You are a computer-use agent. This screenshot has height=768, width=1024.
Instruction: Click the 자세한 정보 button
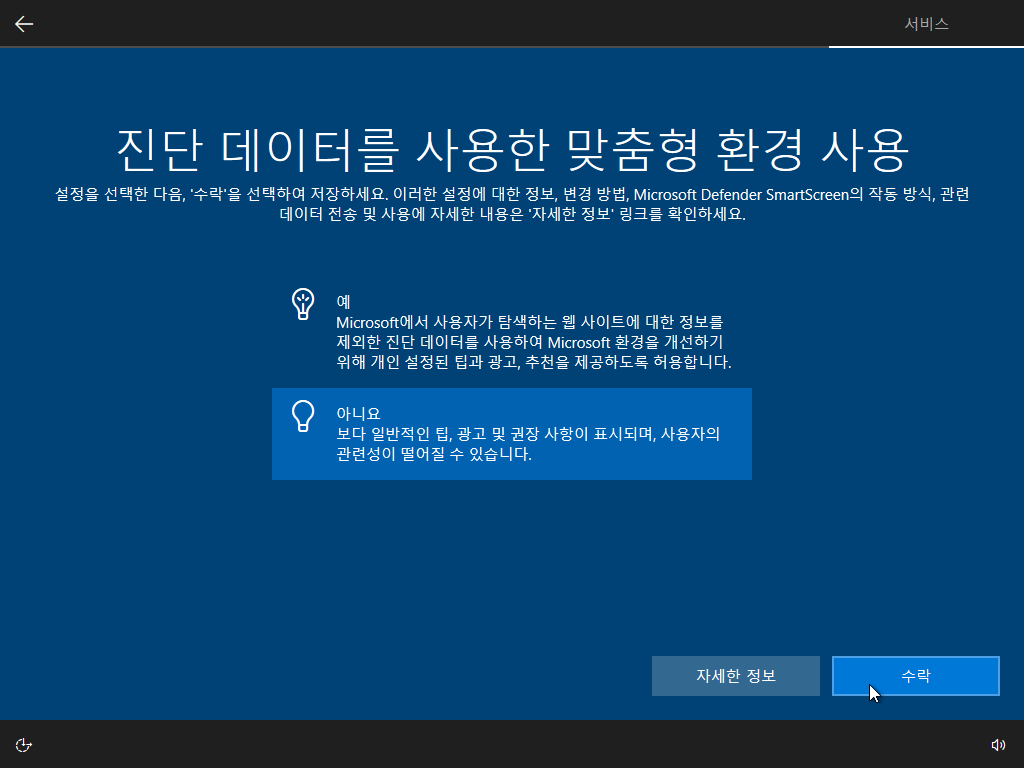[x=735, y=676]
